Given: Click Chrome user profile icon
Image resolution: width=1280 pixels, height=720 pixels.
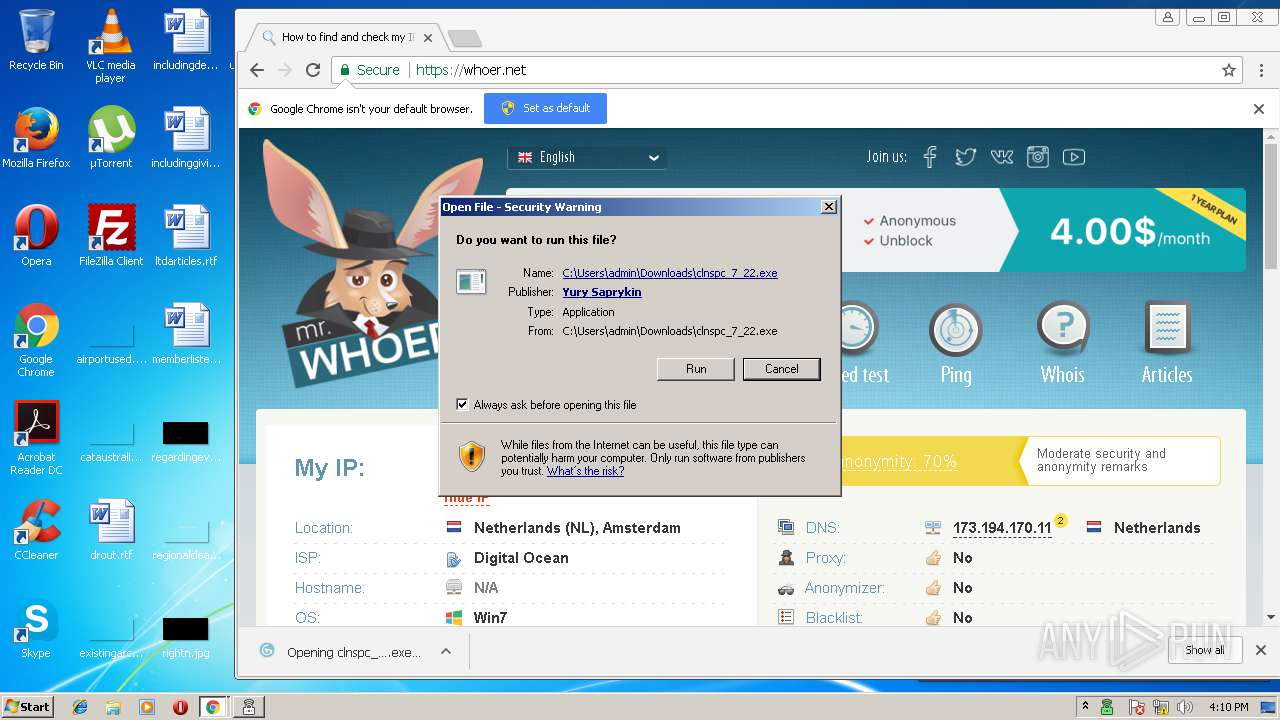Looking at the screenshot, I should [1167, 17].
